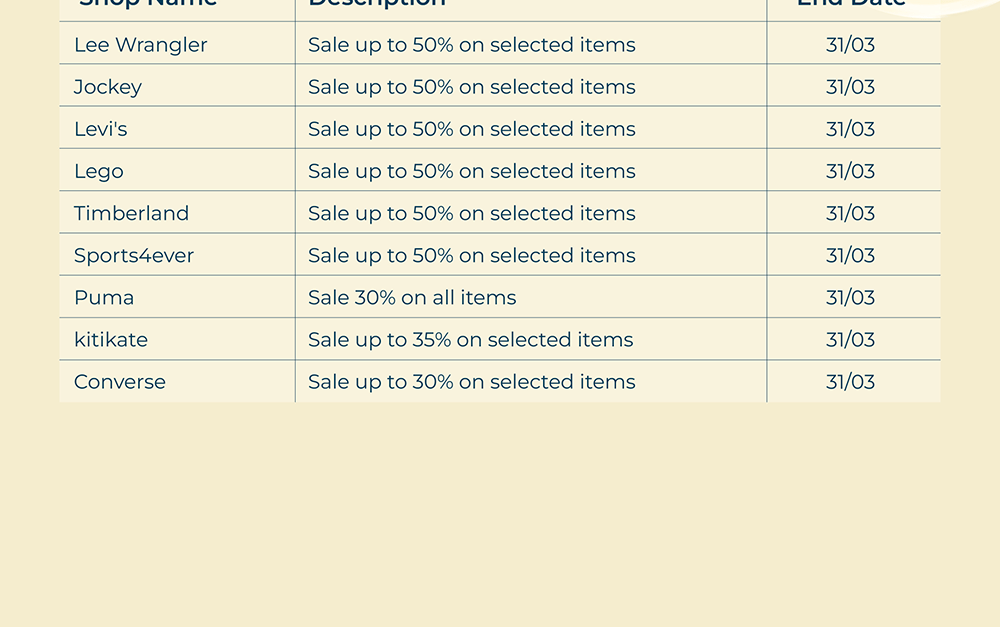Click the 31/03 end date for Lego
Viewport: 1000px width, 627px height.
point(850,171)
